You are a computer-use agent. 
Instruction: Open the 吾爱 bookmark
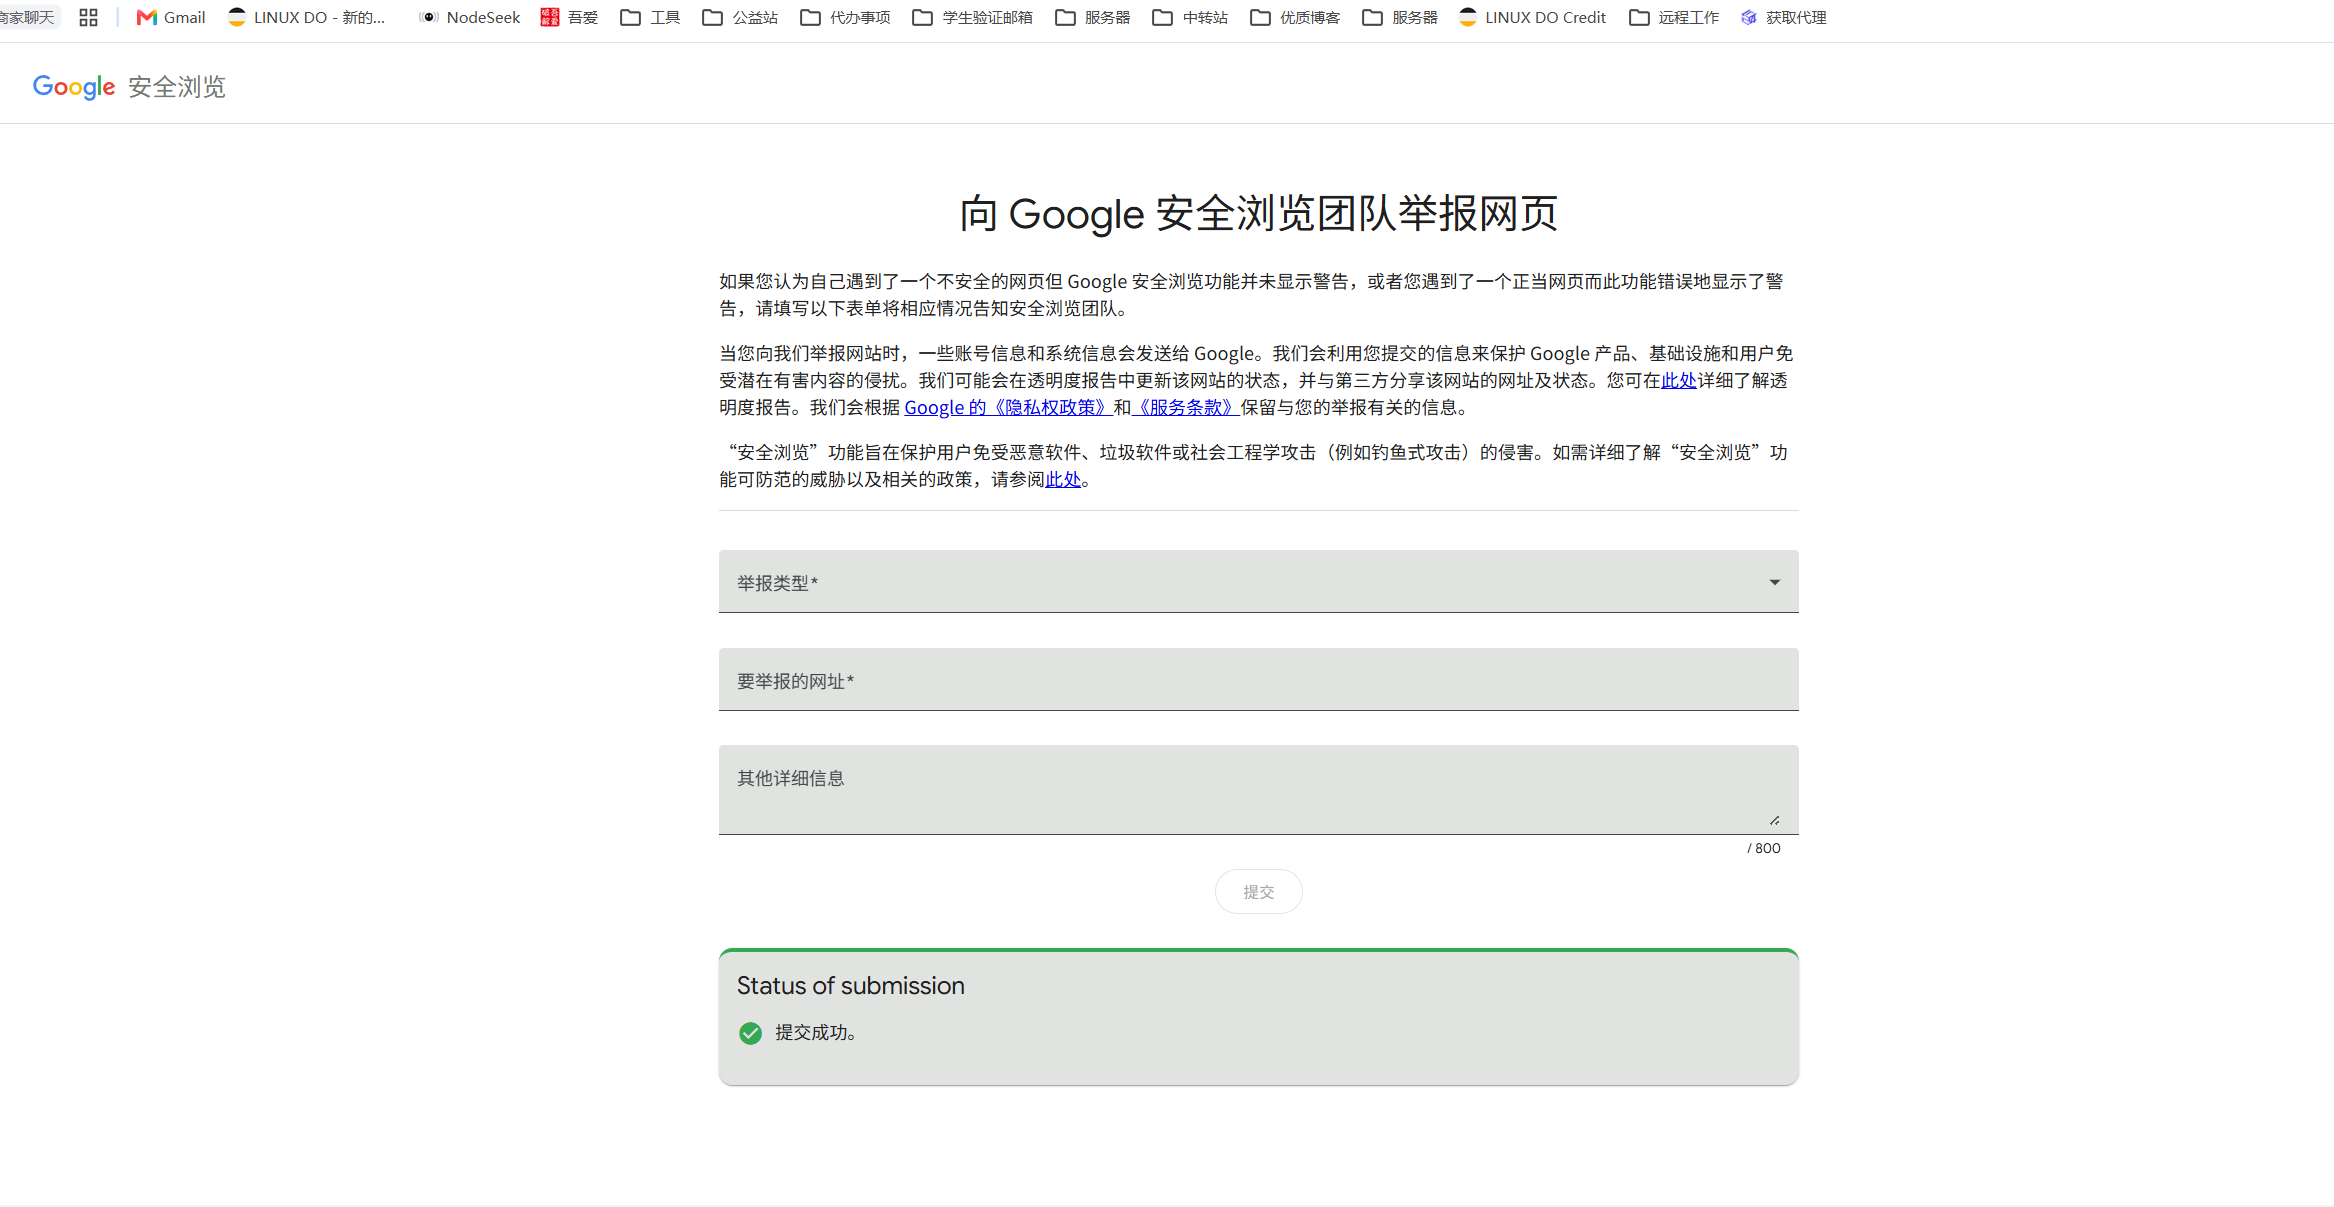(569, 17)
